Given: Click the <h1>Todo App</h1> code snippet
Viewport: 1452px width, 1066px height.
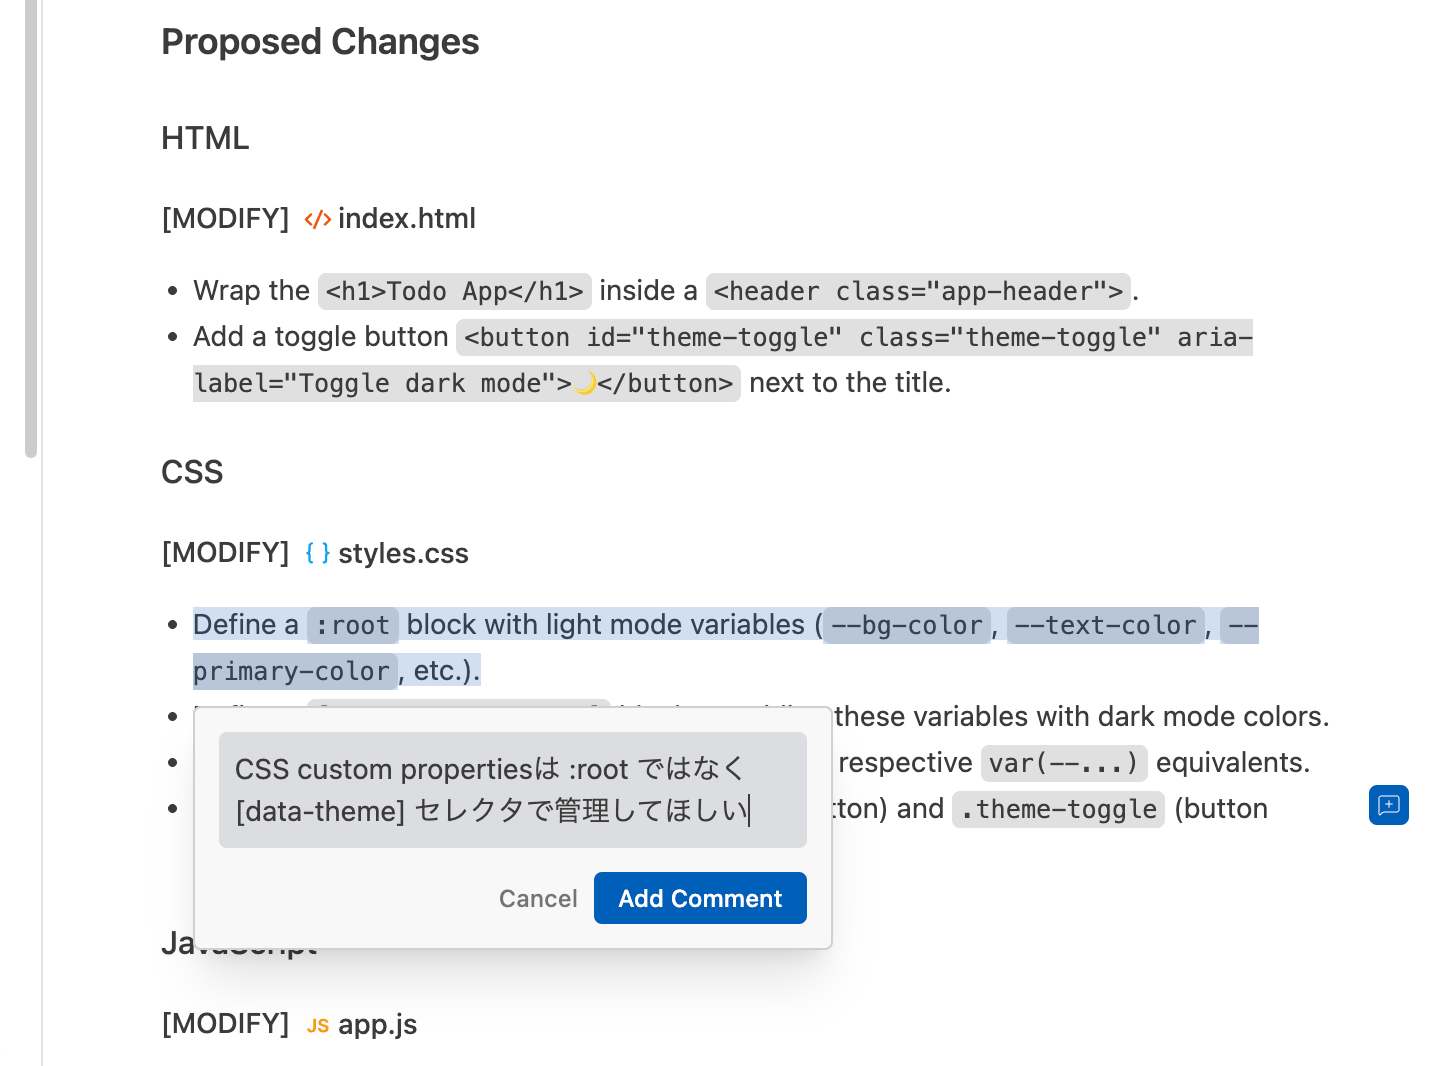Looking at the screenshot, I should (454, 291).
